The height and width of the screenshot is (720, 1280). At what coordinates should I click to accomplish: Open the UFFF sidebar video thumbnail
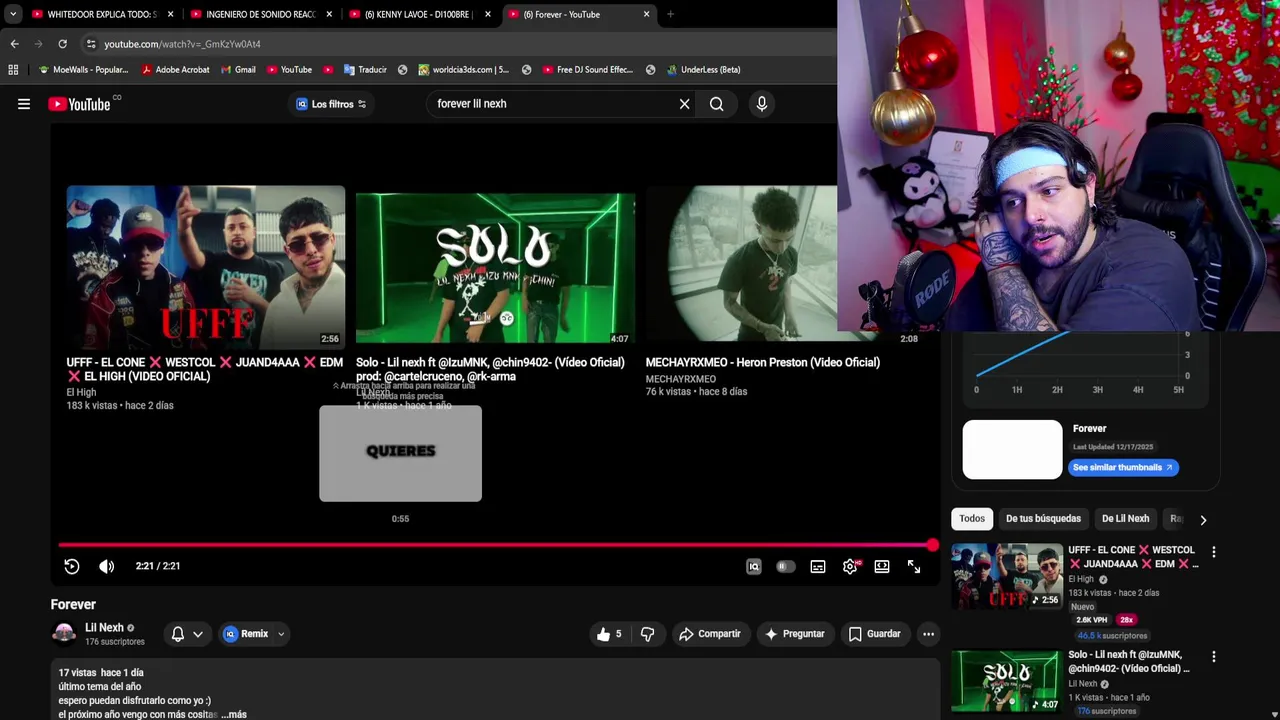(1007, 576)
